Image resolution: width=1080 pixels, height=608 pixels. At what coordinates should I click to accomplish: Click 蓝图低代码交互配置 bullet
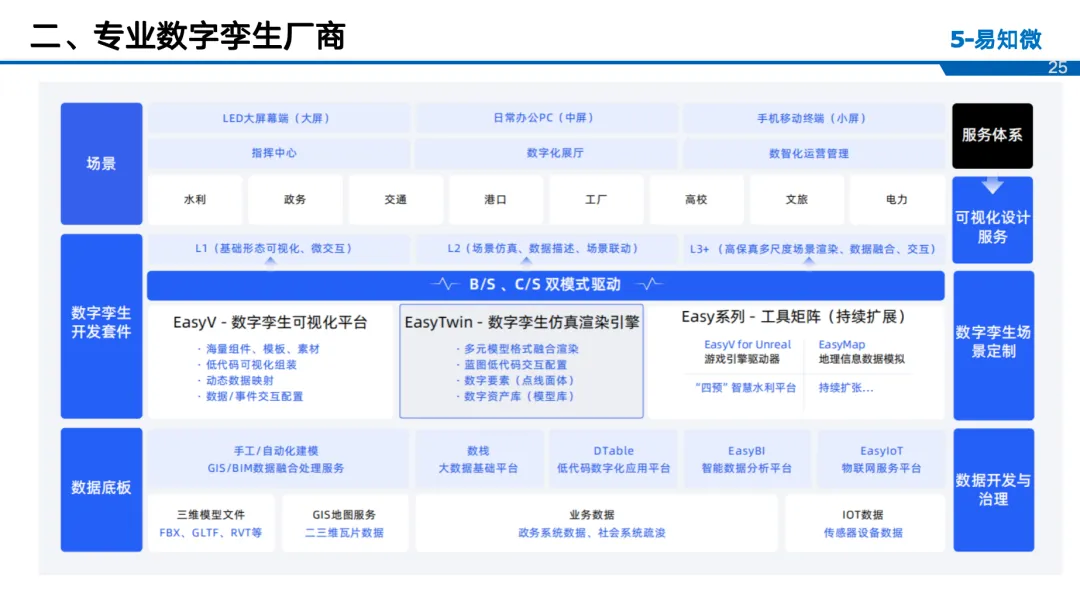[512, 365]
